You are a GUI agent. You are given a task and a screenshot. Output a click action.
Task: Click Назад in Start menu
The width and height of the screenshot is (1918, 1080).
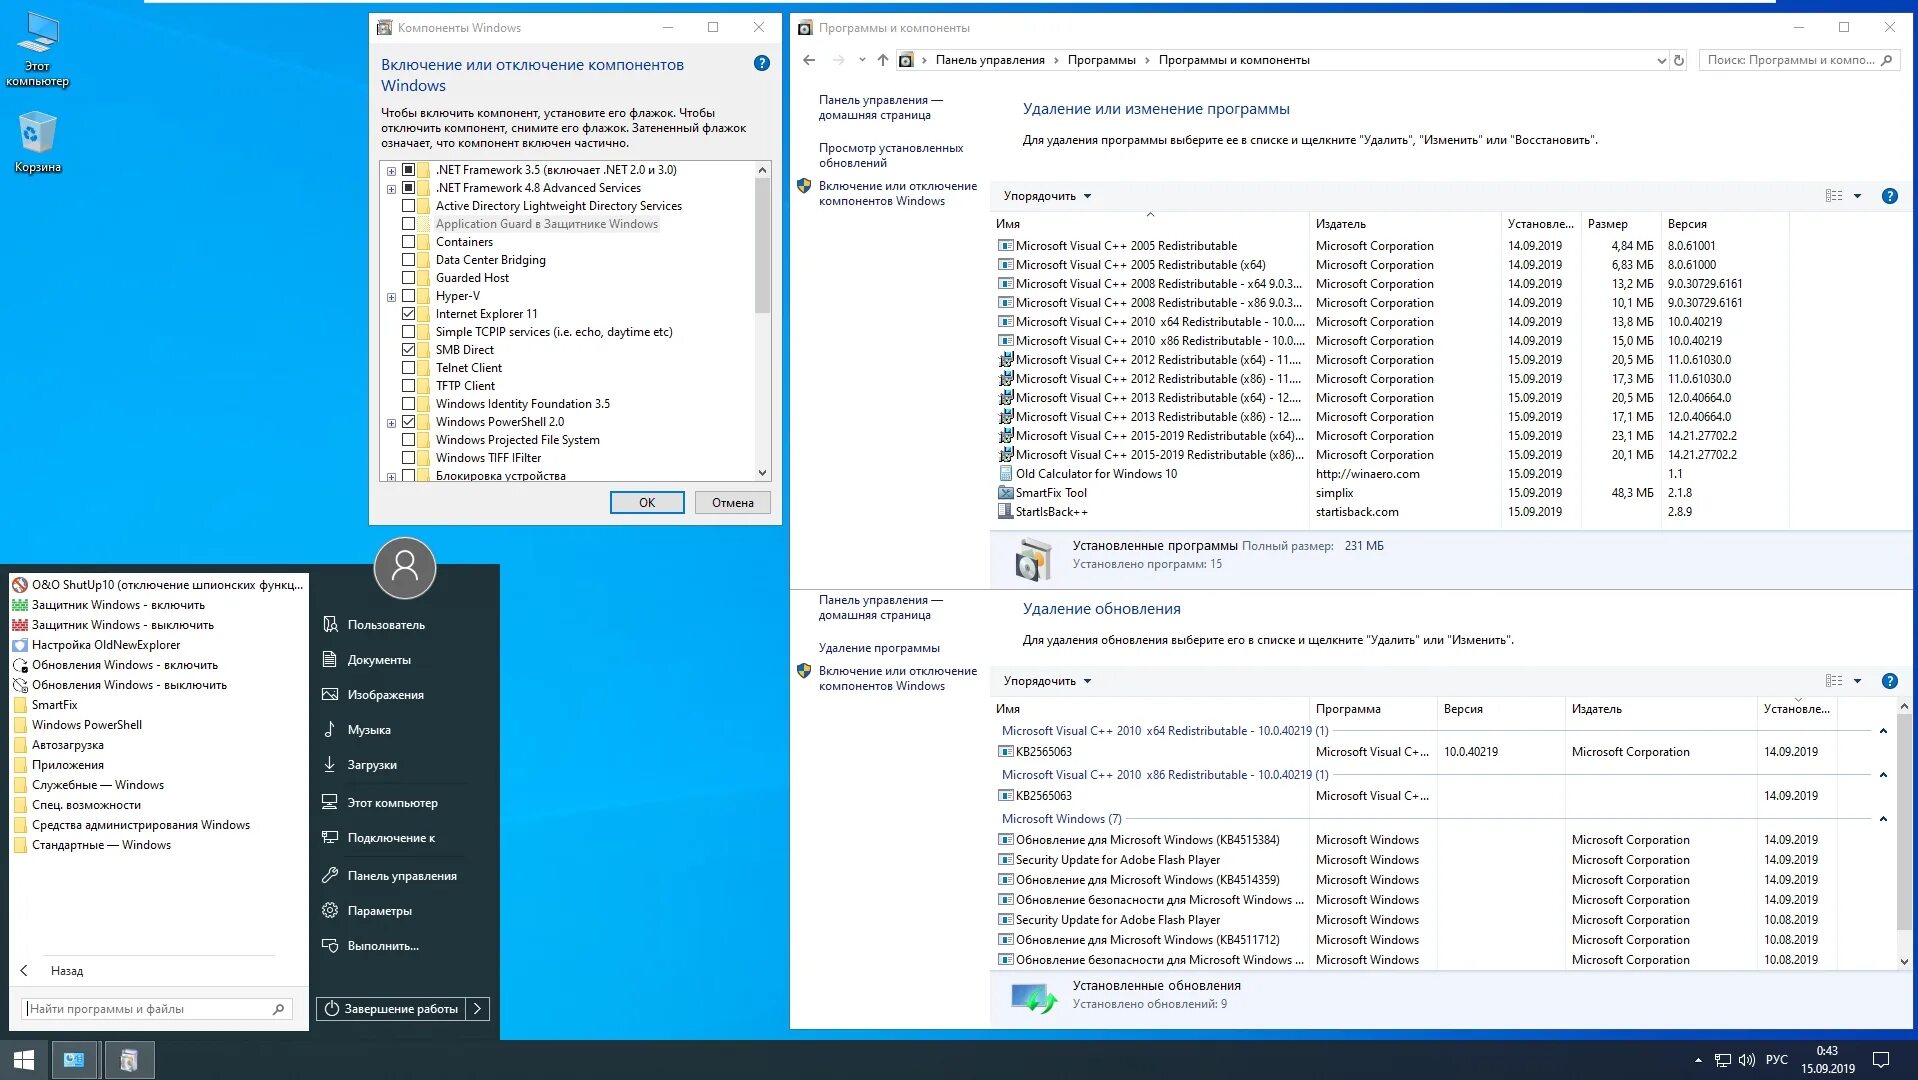67,971
